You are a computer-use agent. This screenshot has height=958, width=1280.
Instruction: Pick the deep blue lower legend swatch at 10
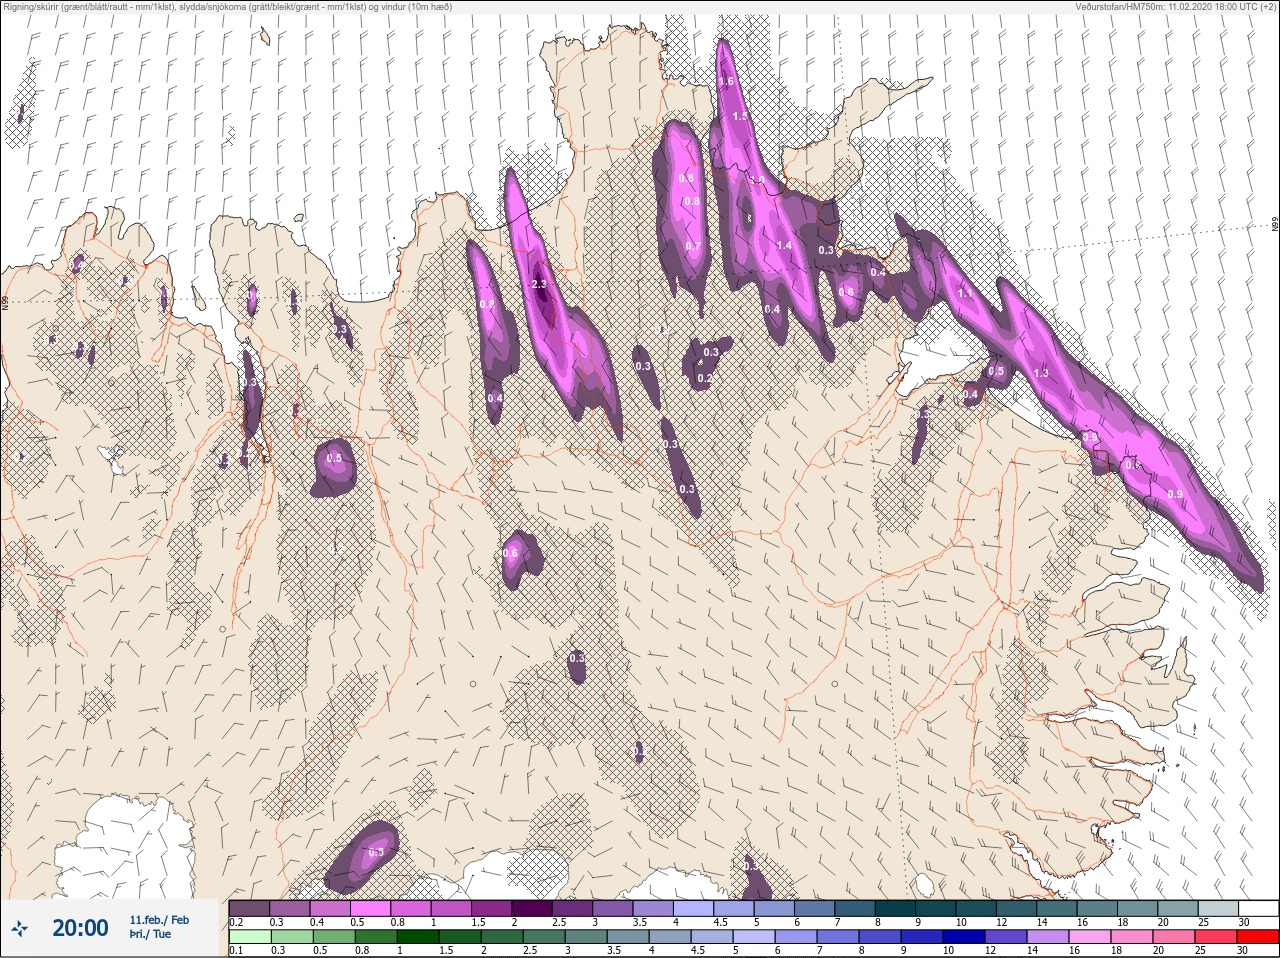pos(964,937)
